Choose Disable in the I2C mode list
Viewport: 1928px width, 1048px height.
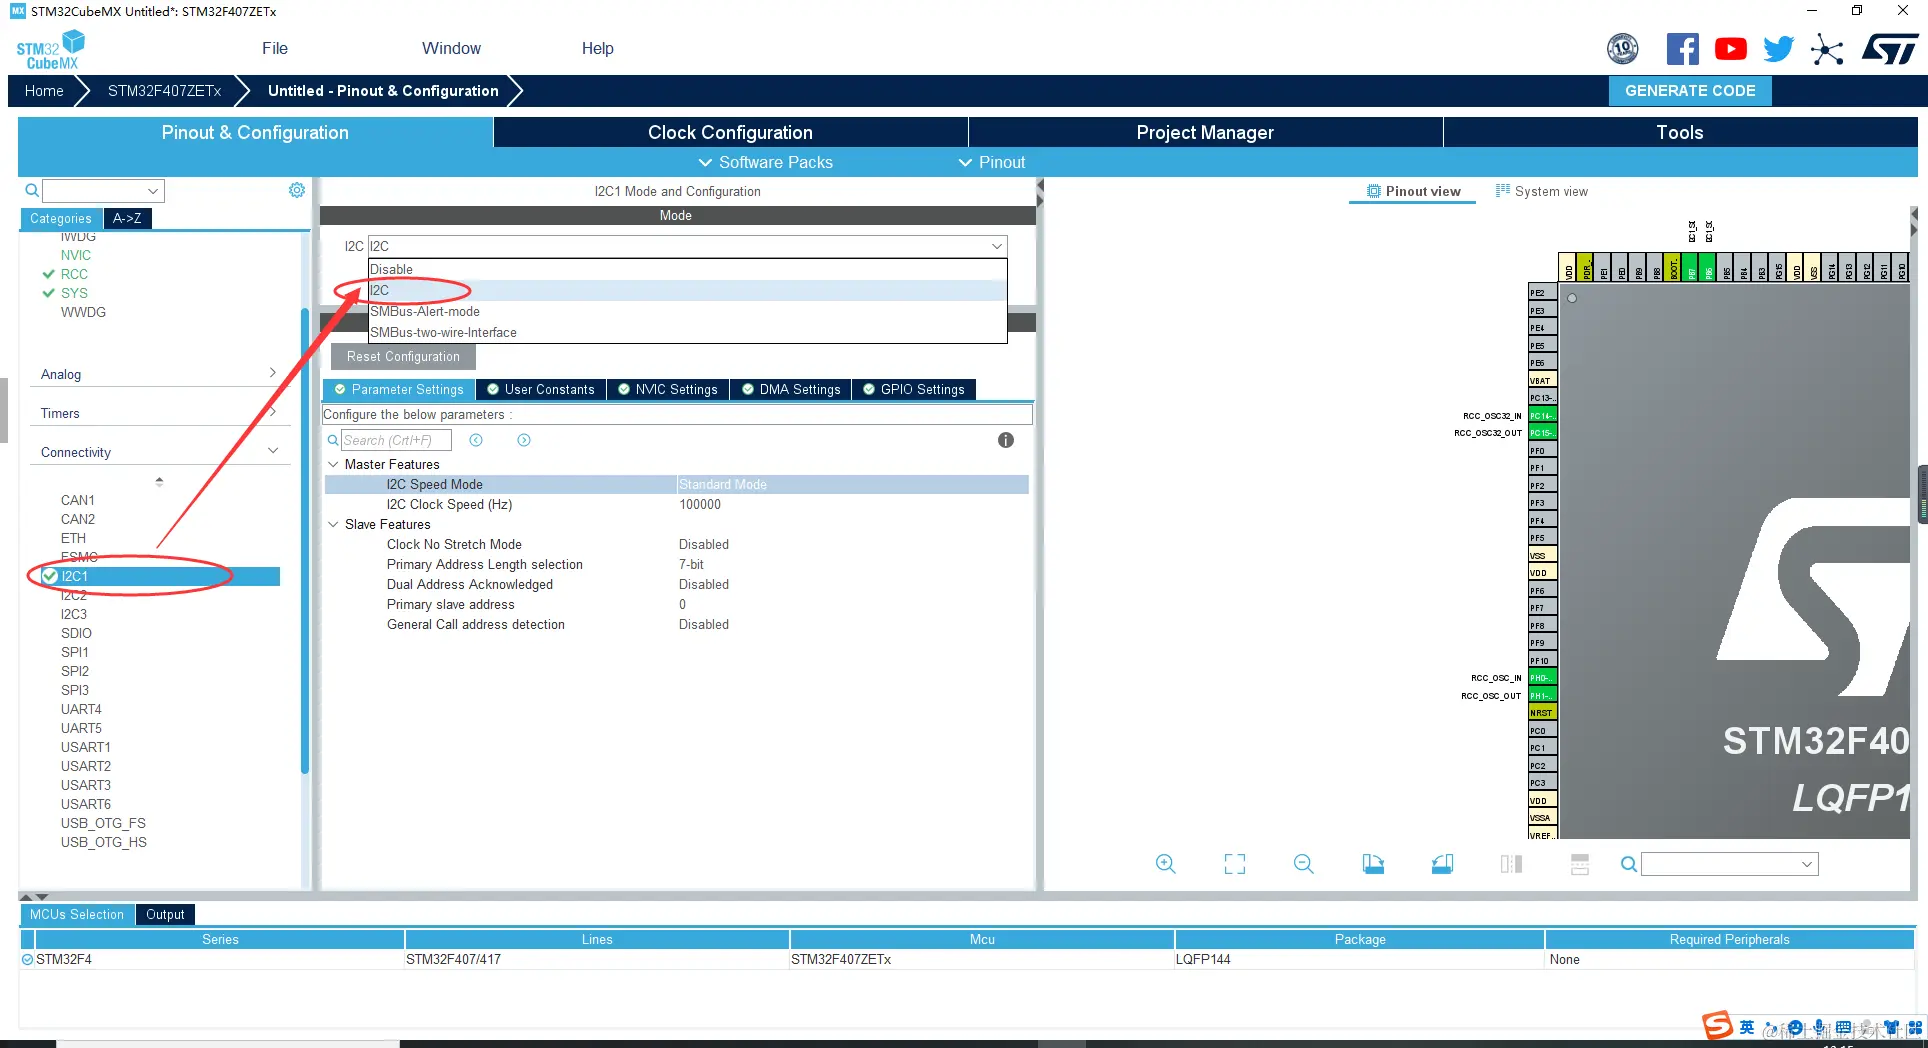click(687, 270)
